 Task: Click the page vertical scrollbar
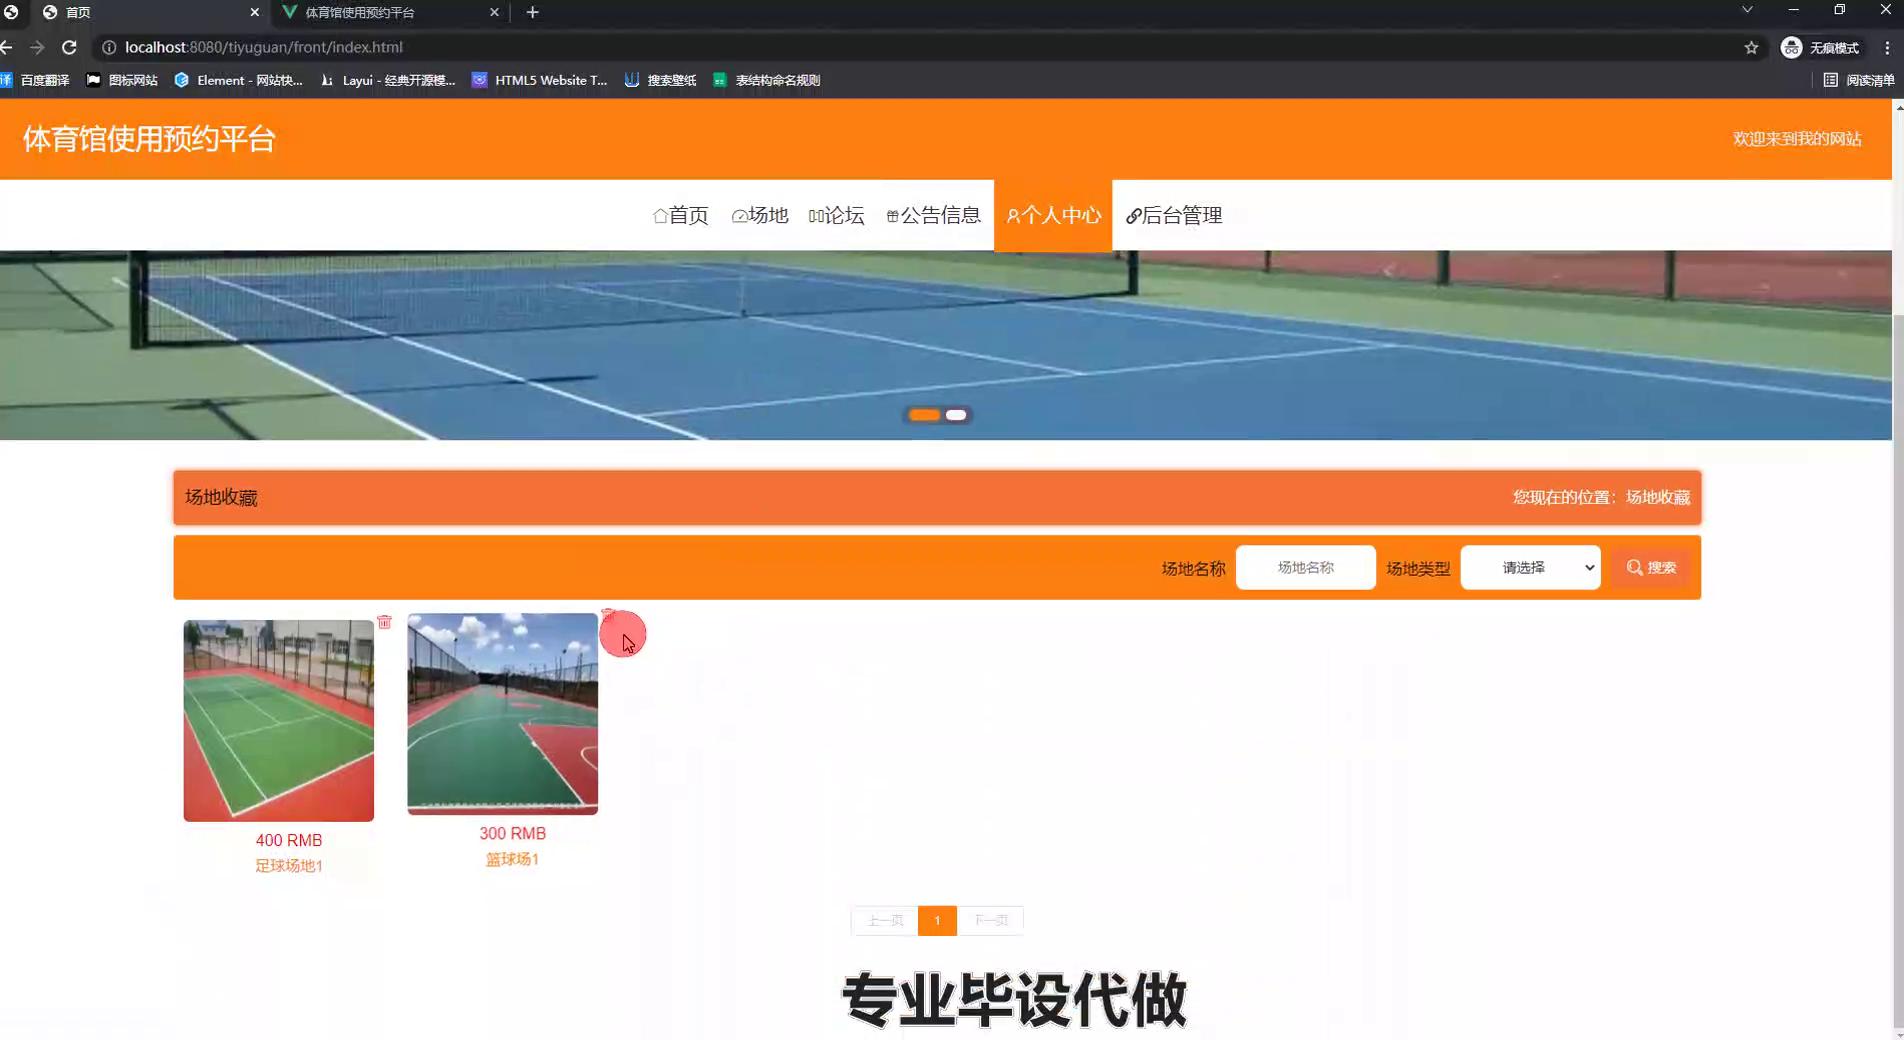[1897, 600]
